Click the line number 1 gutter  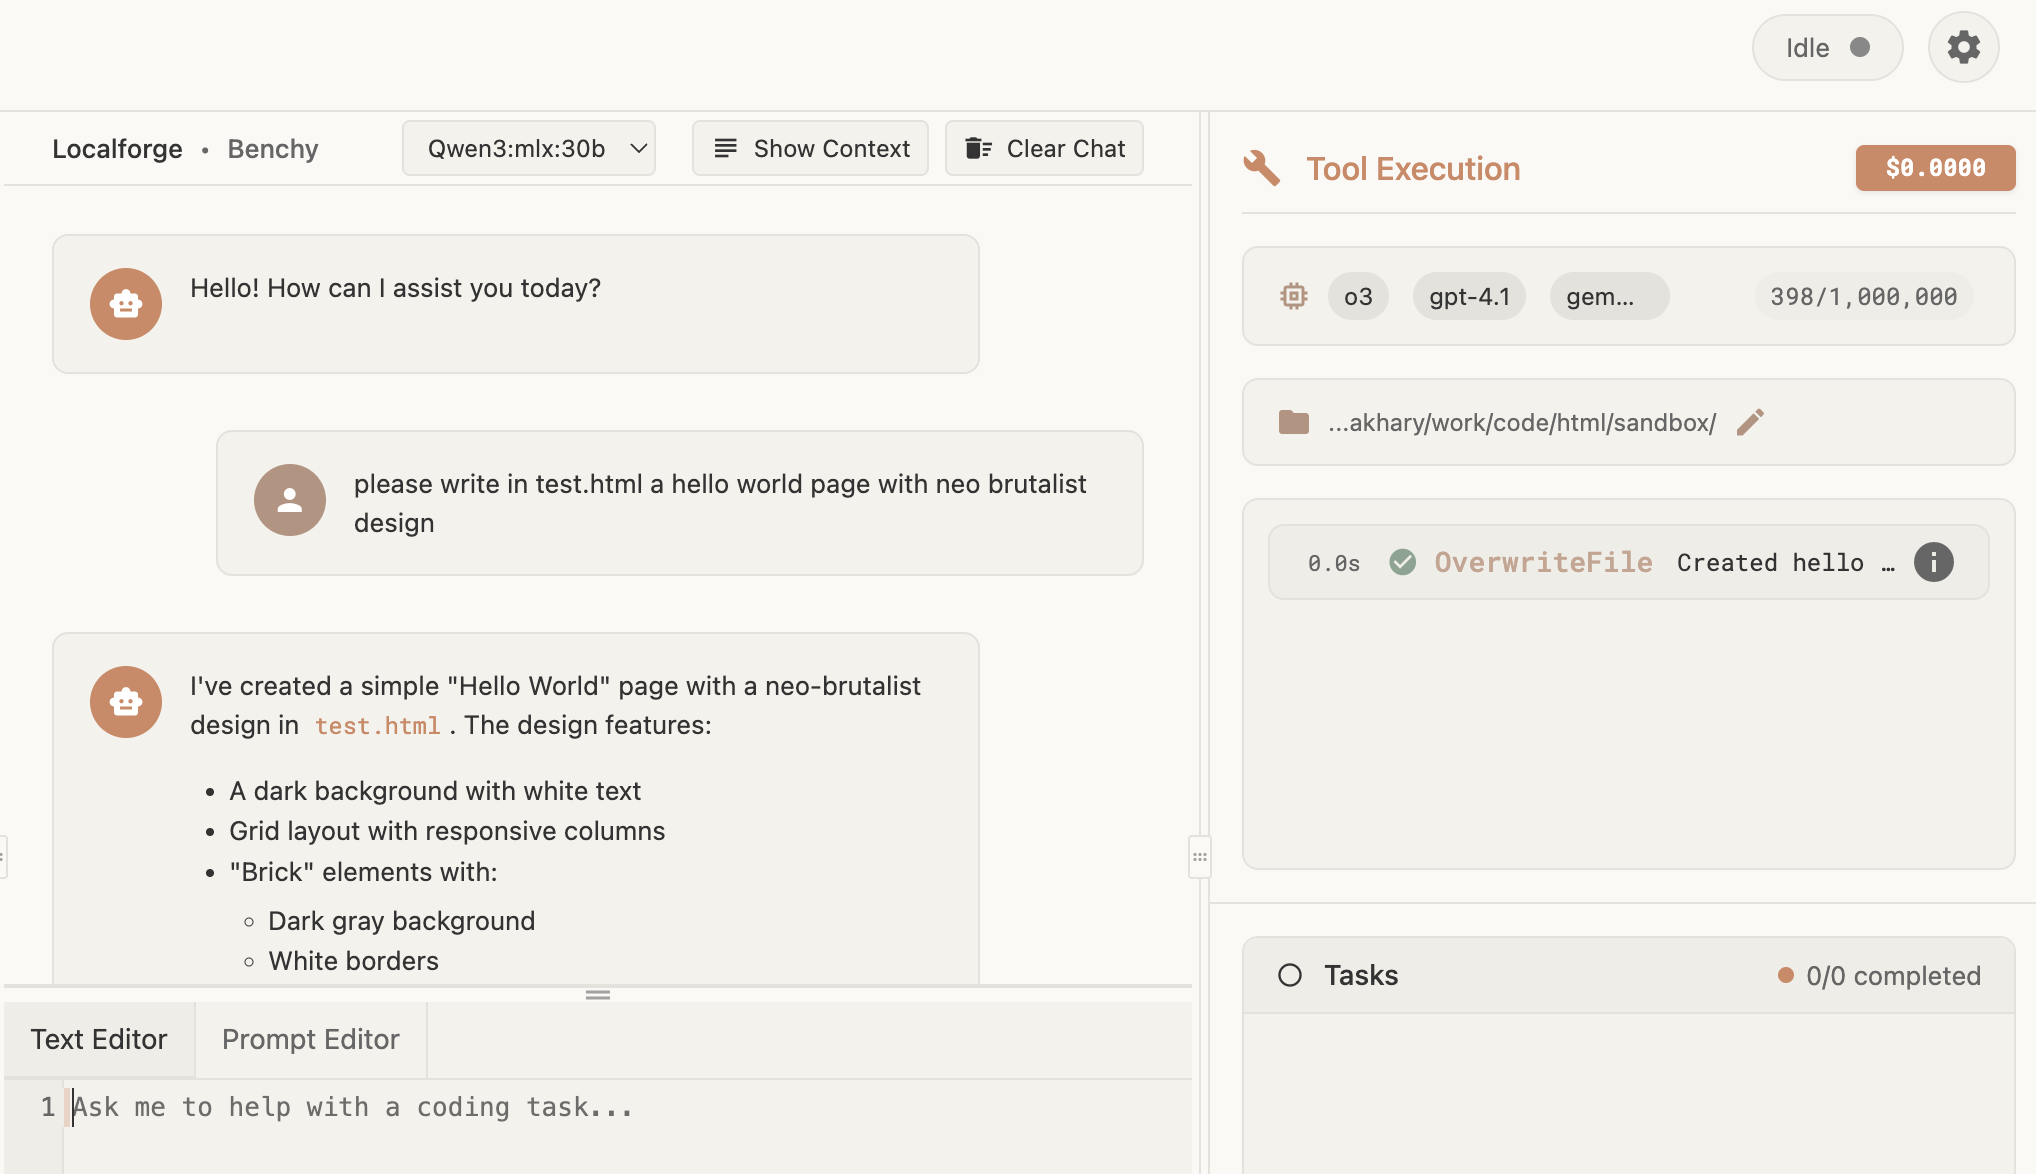click(x=48, y=1107)
